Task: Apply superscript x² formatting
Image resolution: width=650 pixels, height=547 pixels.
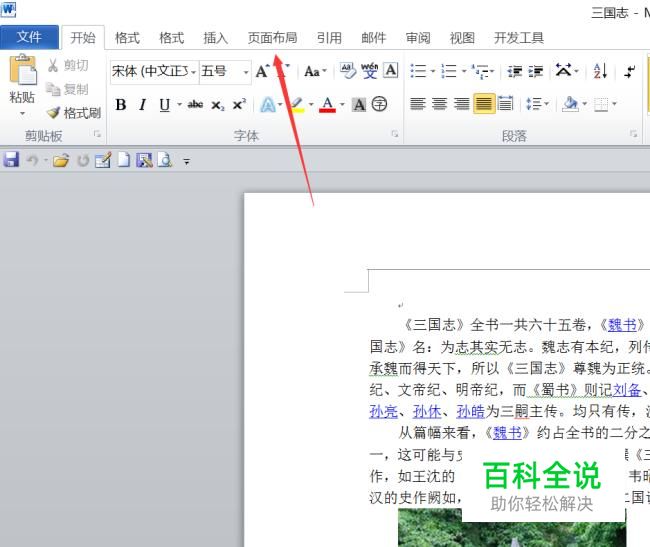Action: pos(239,104)
